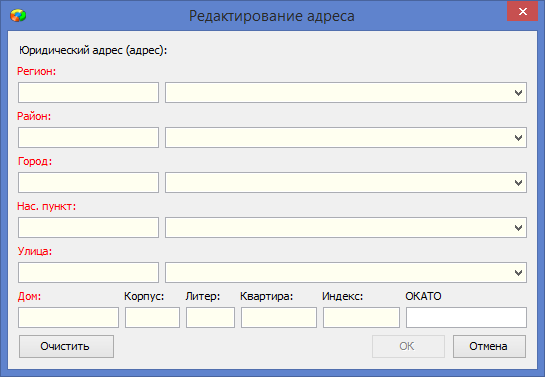Close the Редактирование адреса dialog
Viewport: 545px width, 377px height.
pos(522,11)
